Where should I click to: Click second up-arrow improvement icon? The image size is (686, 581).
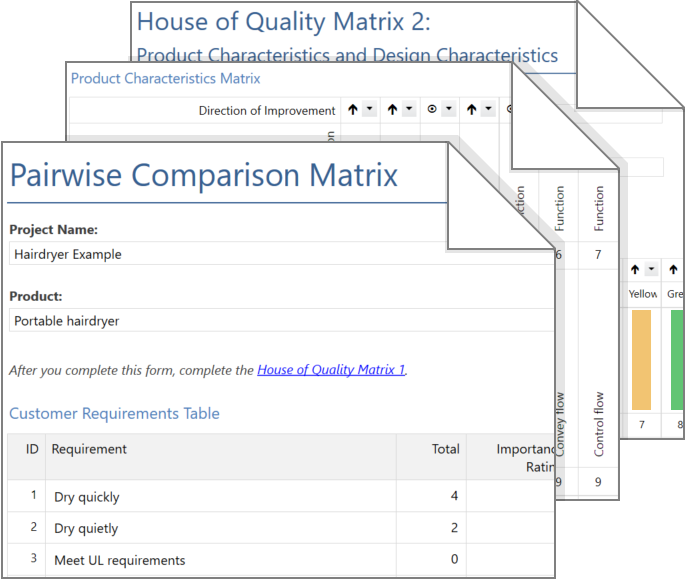(x=392, y=109)
